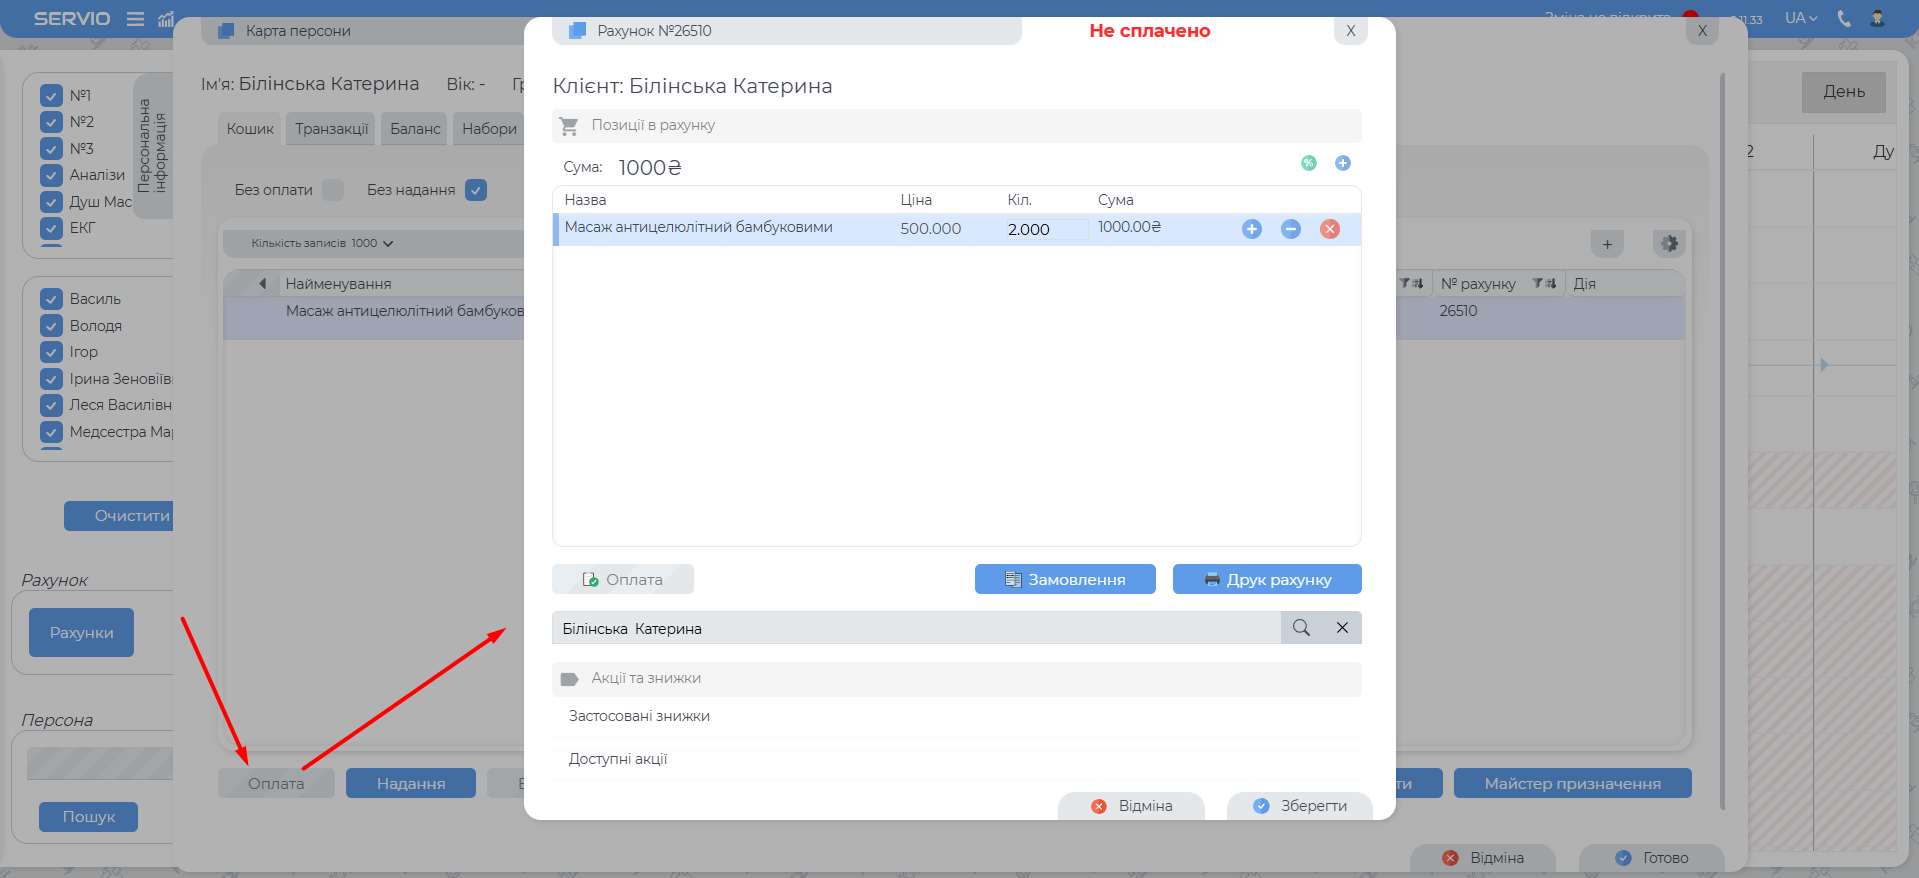Click the 'Зберегти' button
The height and width of the screenshot is (878, 1919).
[1299, 806]
